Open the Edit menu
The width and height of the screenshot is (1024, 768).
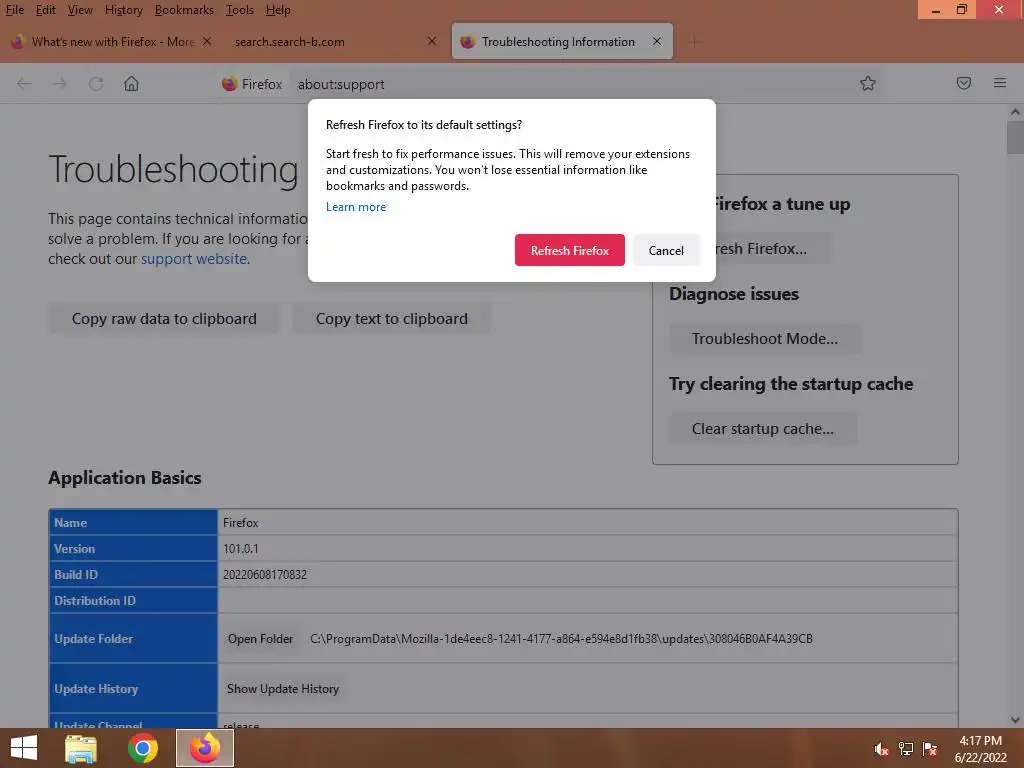[46, 10]
